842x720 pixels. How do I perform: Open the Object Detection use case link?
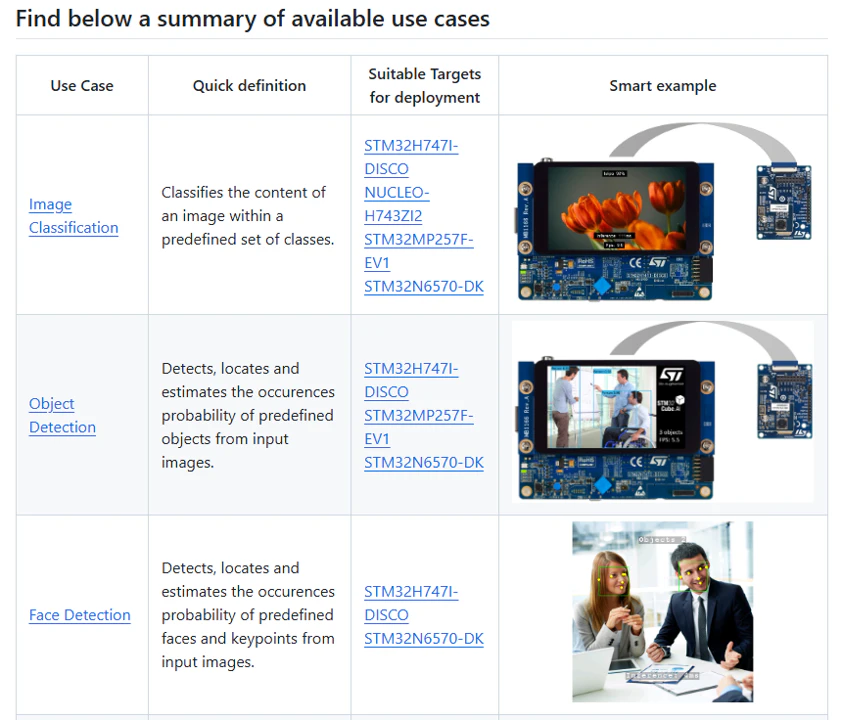(x=62, y=415)
